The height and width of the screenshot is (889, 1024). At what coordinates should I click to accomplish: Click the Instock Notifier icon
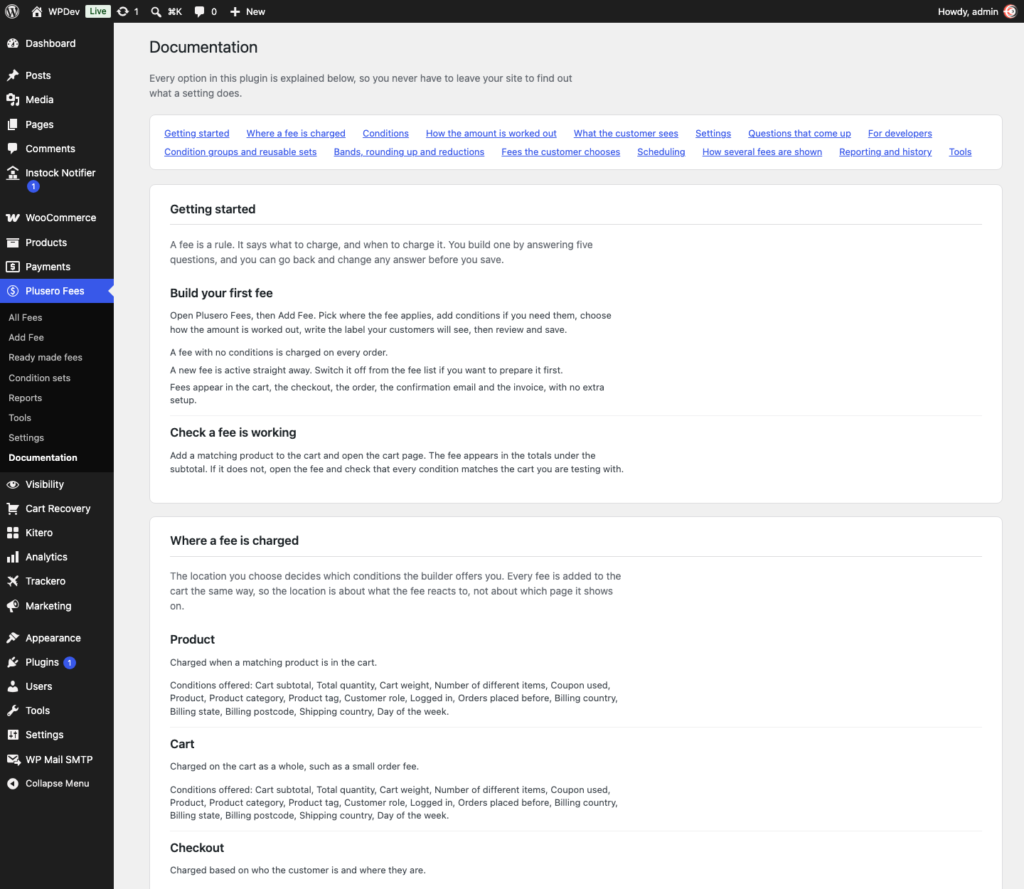coord(12,172)
